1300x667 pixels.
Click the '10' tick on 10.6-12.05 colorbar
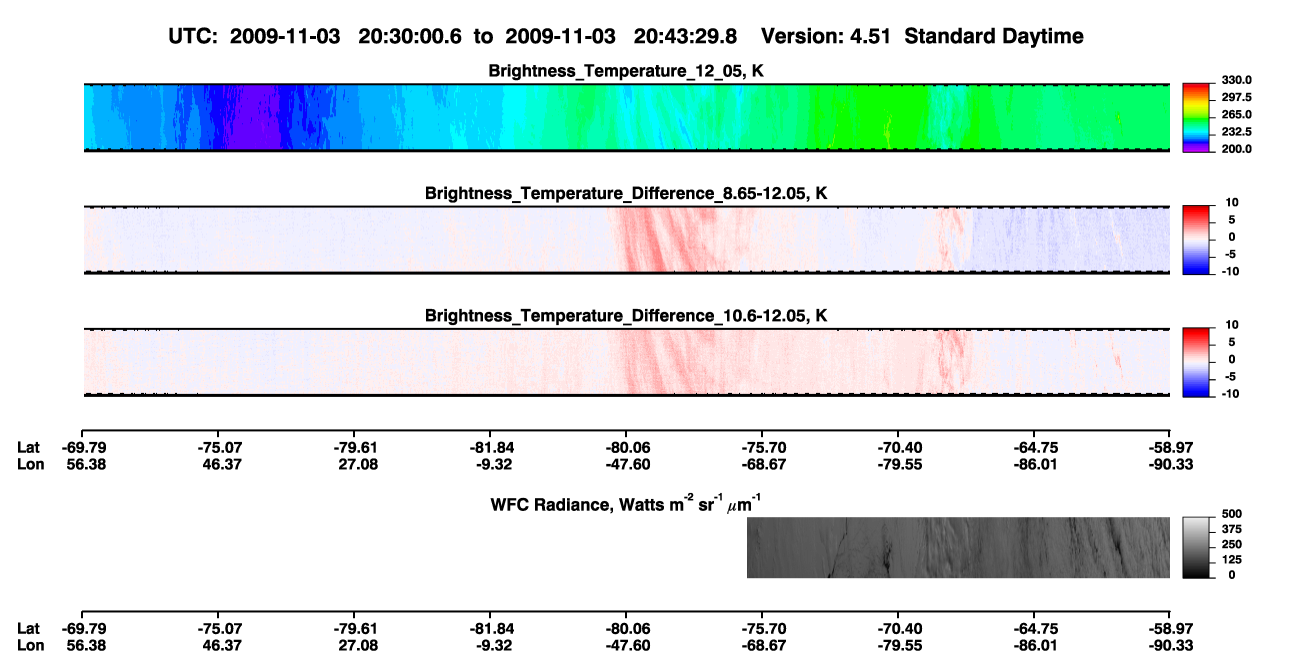(x=1232, y=325)
